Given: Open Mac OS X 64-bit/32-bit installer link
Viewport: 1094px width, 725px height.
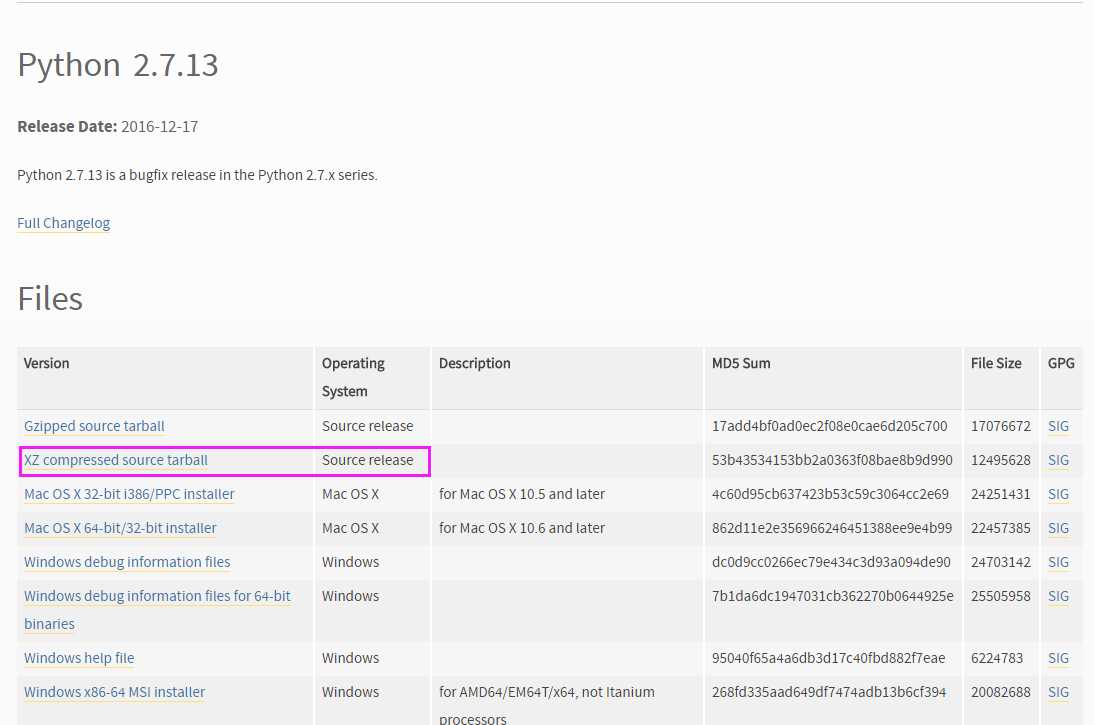Looking at the screenshot, I should pos(120,528).
